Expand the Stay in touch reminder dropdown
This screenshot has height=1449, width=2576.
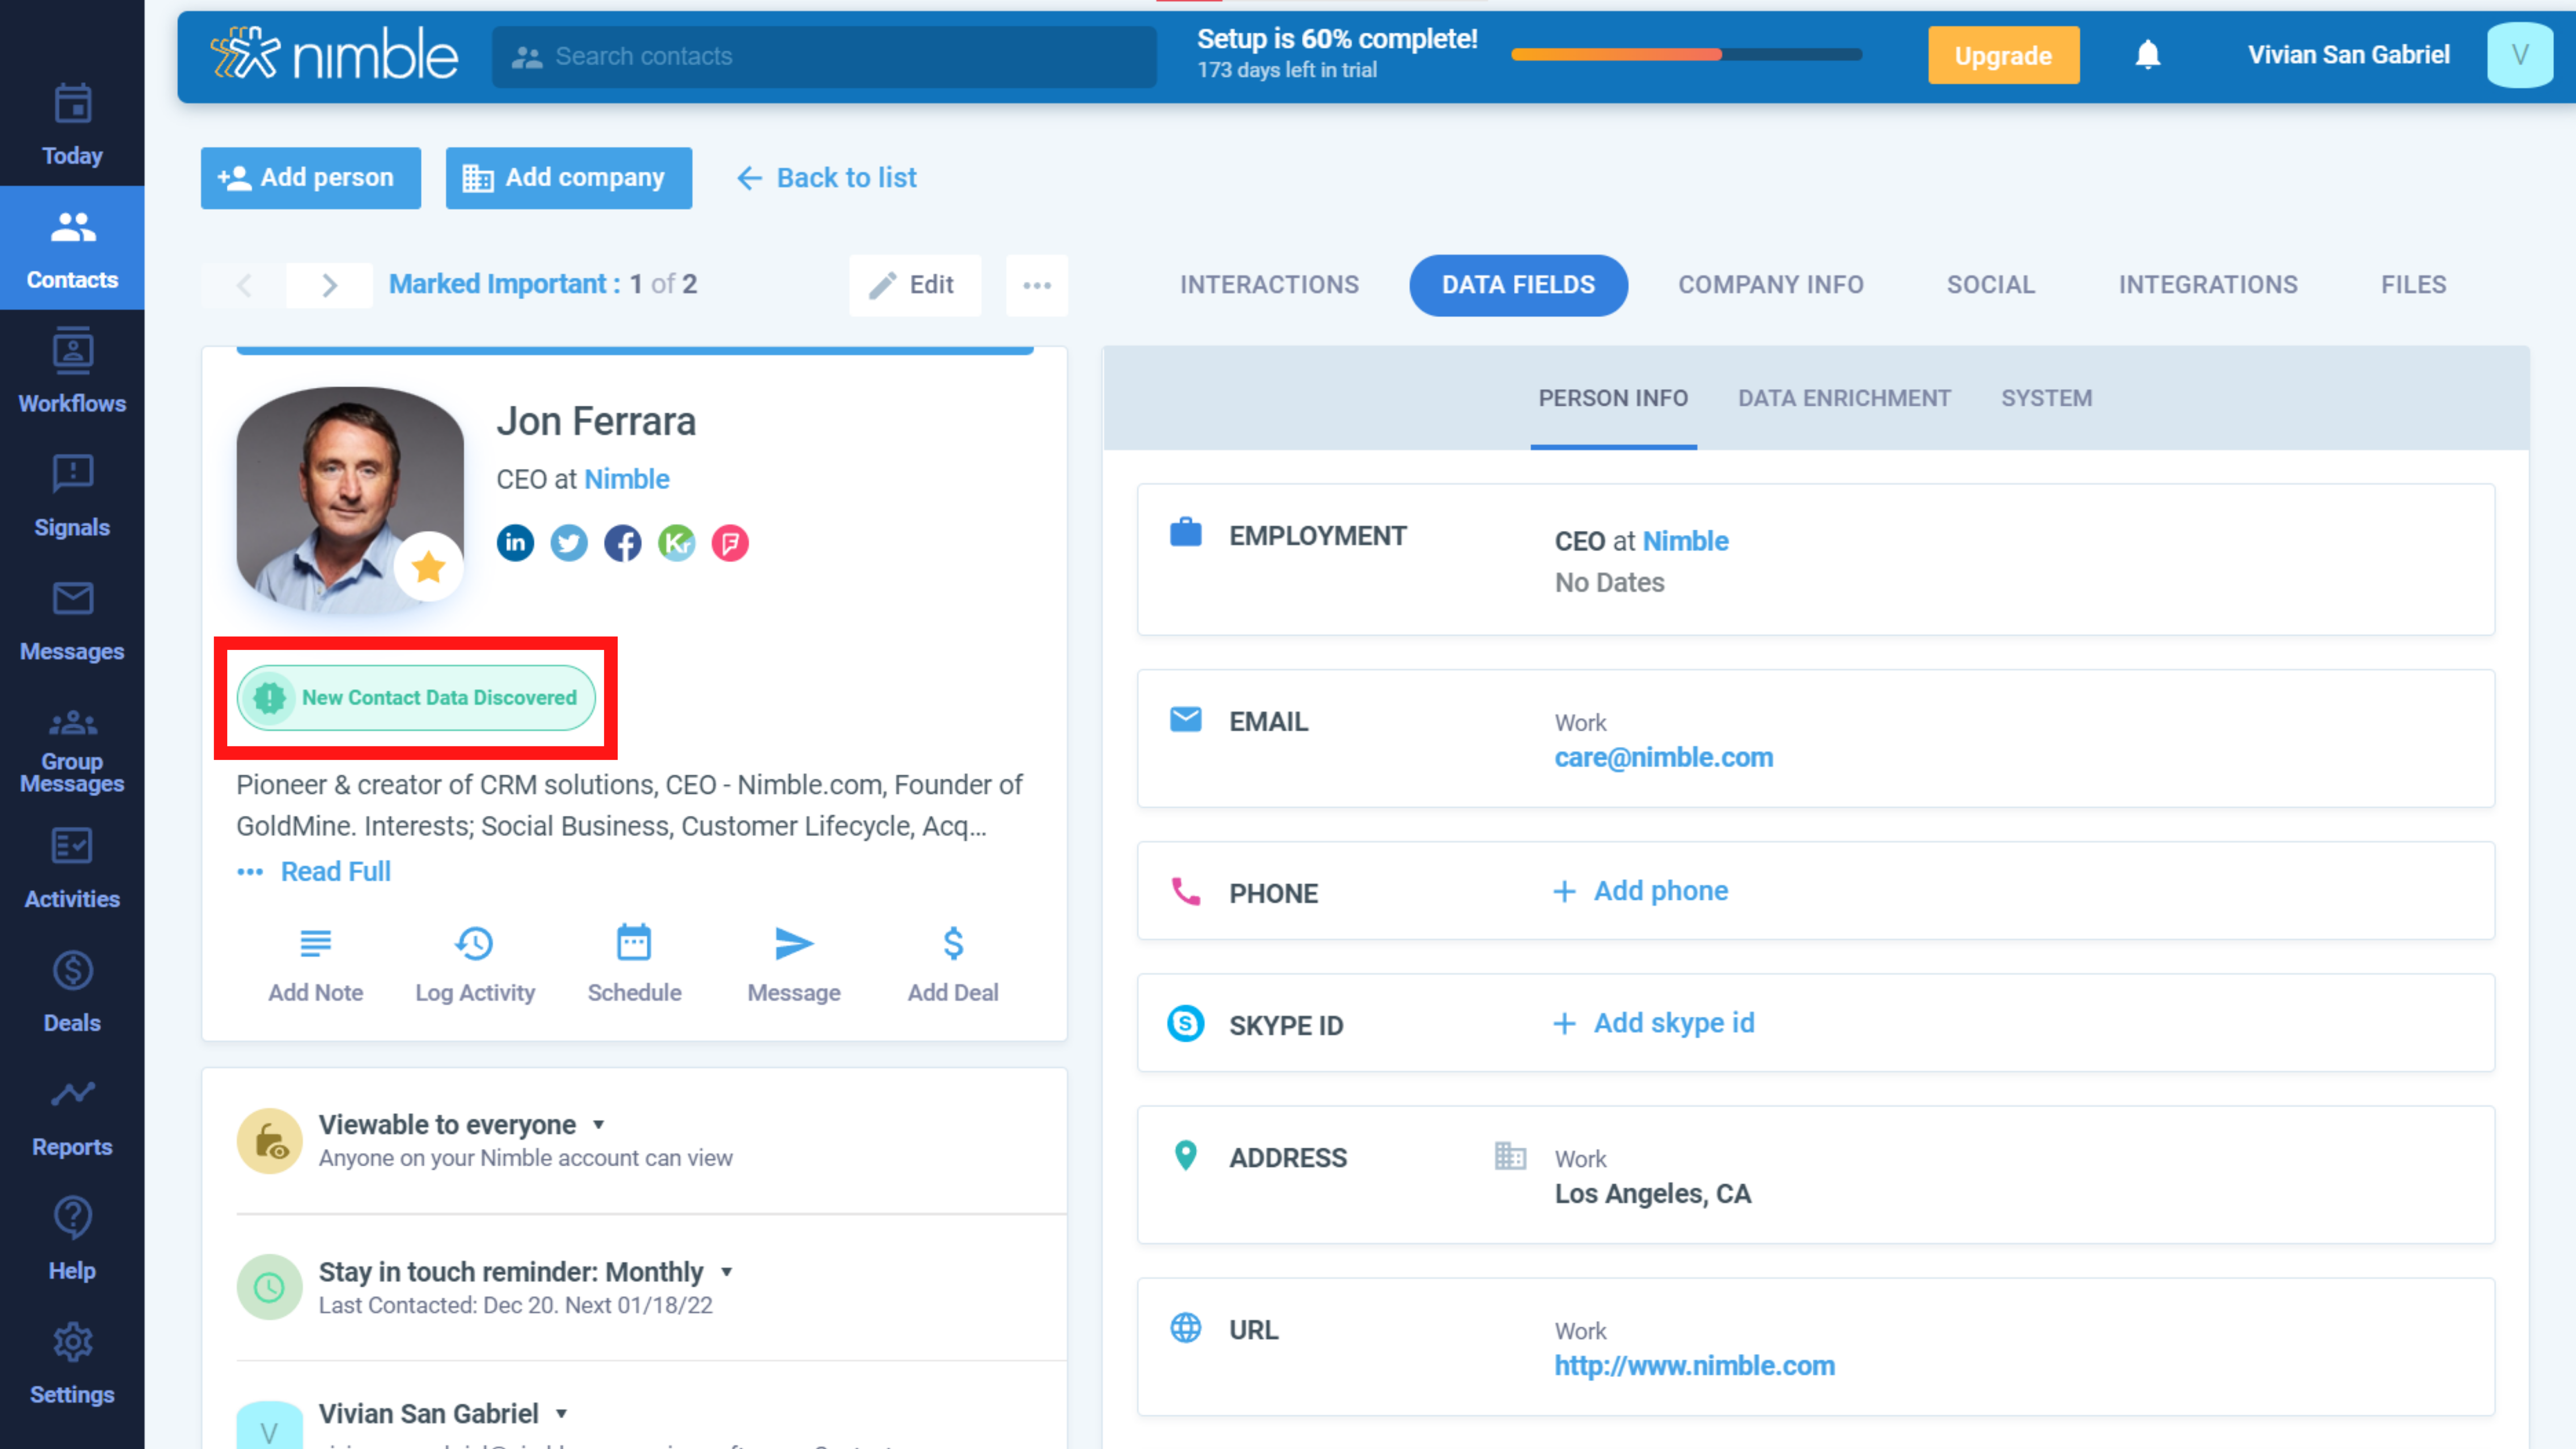pos(727,1272)
